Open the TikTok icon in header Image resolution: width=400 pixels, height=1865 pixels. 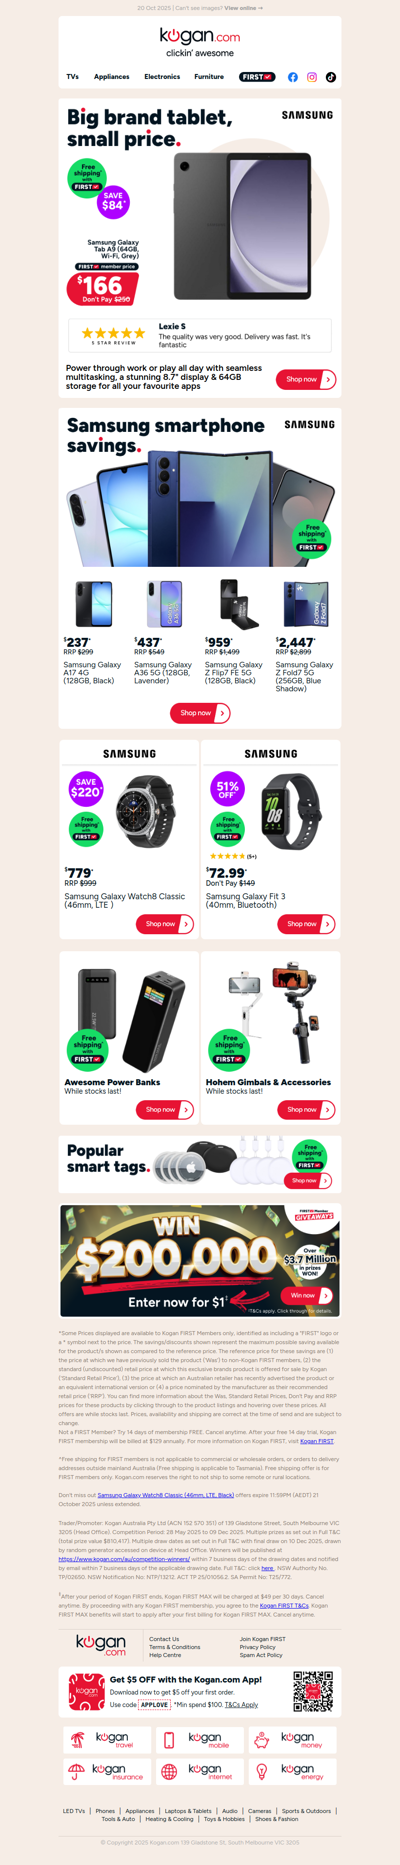click(331, 77)
